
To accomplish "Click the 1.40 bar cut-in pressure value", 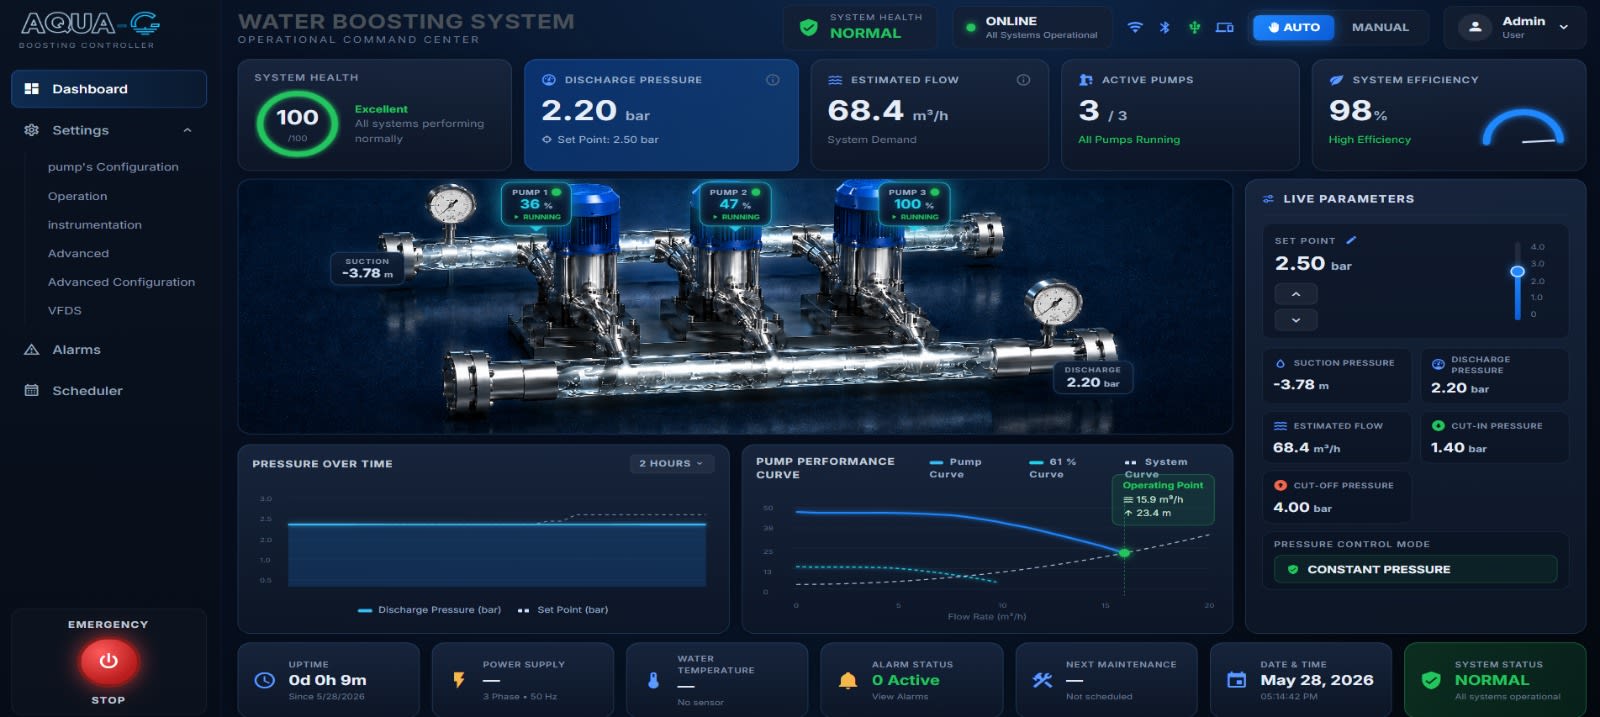I will click(x=1458, y=448).
